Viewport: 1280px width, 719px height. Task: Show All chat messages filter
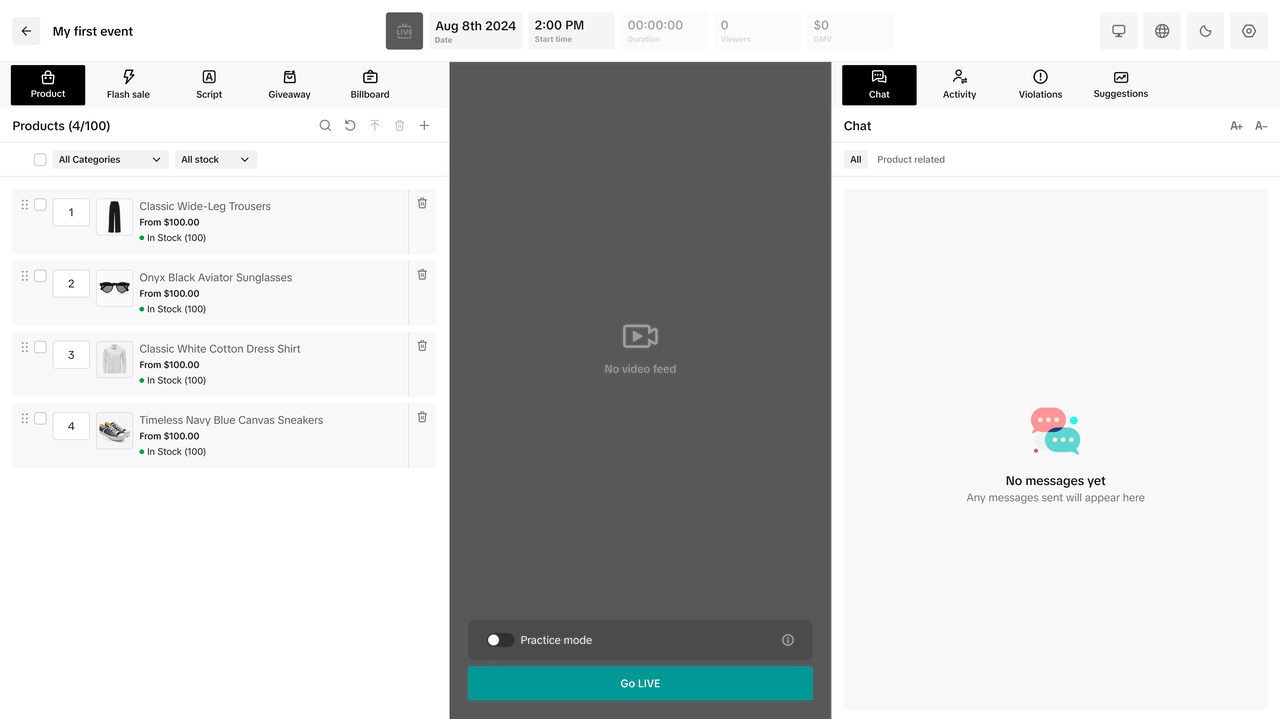856,160
